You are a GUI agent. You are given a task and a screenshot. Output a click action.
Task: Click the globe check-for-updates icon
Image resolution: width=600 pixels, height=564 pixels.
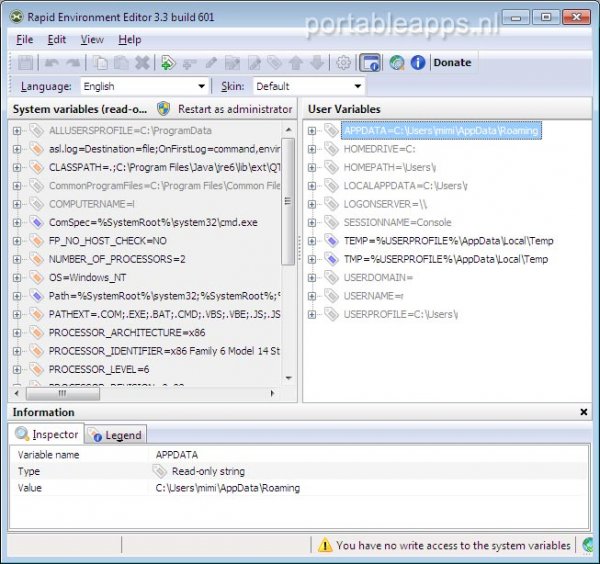[397, 63]
